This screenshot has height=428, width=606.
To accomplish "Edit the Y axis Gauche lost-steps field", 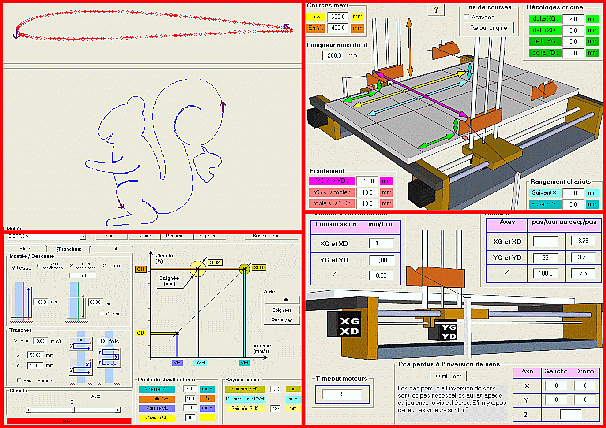I will [556, 400].
